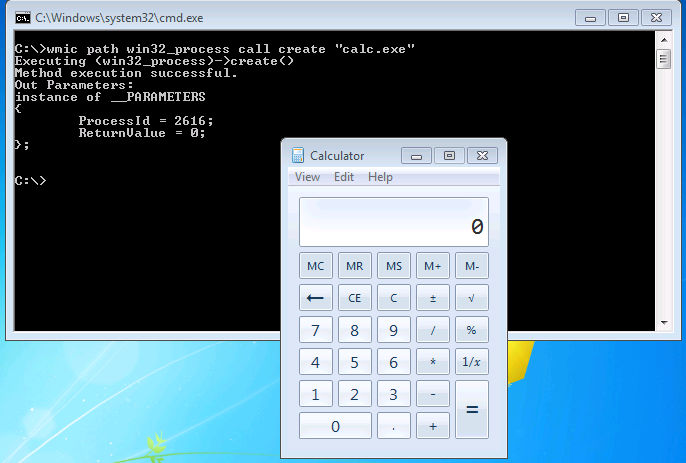The width and height of the screenshot is (686, 463).
Task: Click the 'Method execution successful.' line
Action: click(126, 73)
